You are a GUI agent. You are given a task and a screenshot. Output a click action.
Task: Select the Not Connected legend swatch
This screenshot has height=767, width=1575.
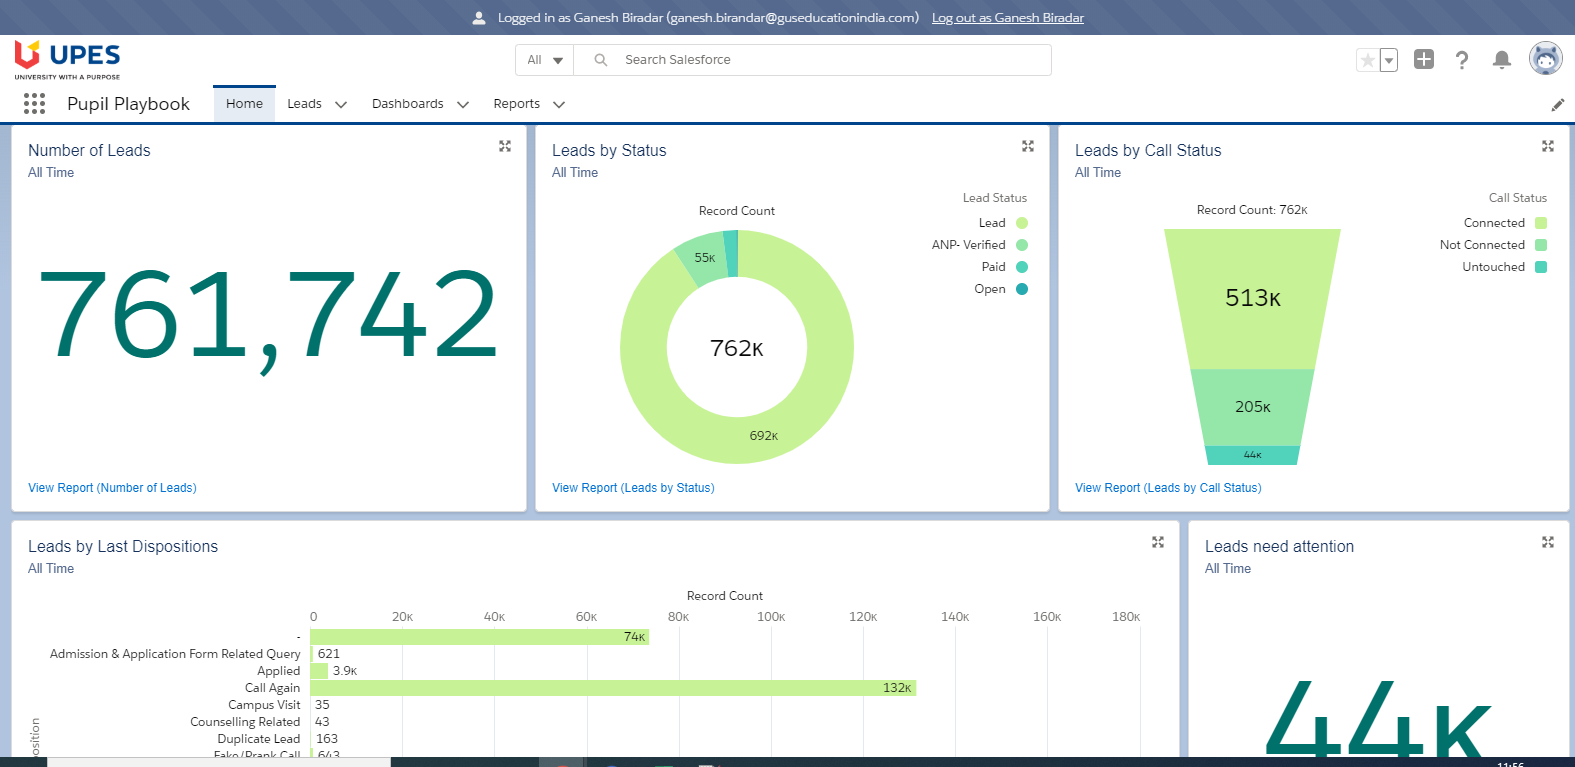(x=1541, y=245)
